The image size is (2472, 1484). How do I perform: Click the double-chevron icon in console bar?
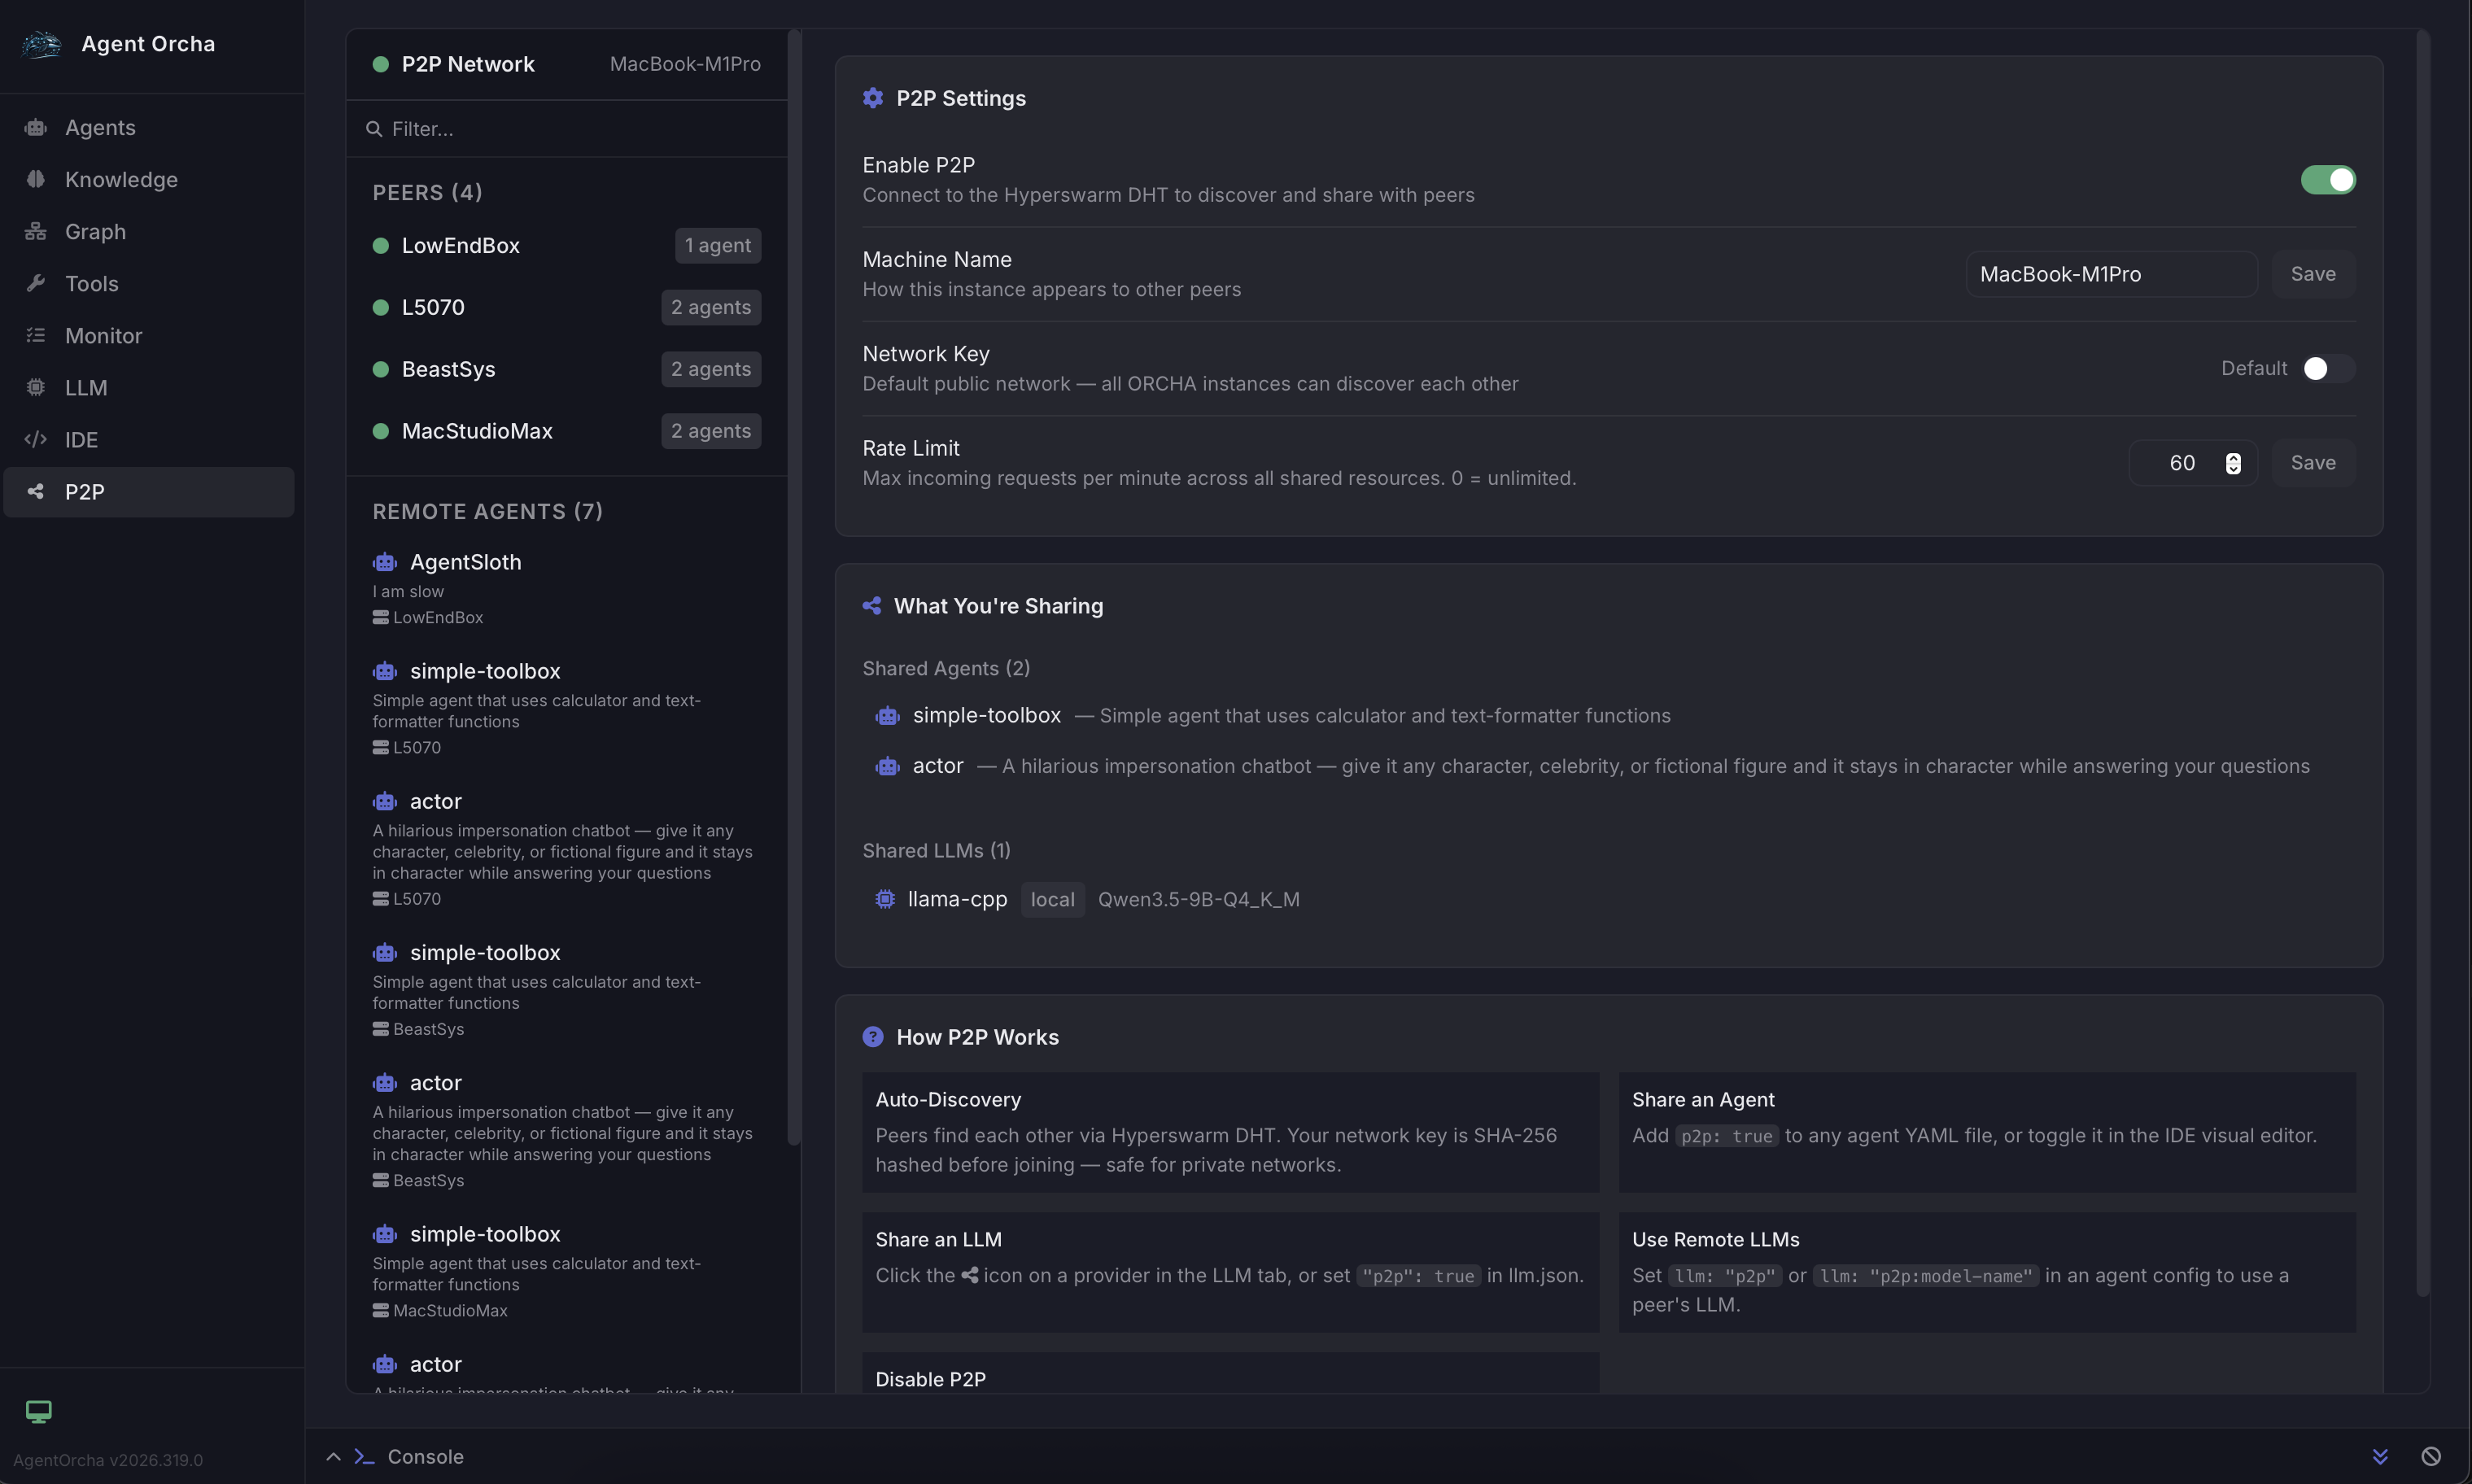click(x=2380, y=1456)
